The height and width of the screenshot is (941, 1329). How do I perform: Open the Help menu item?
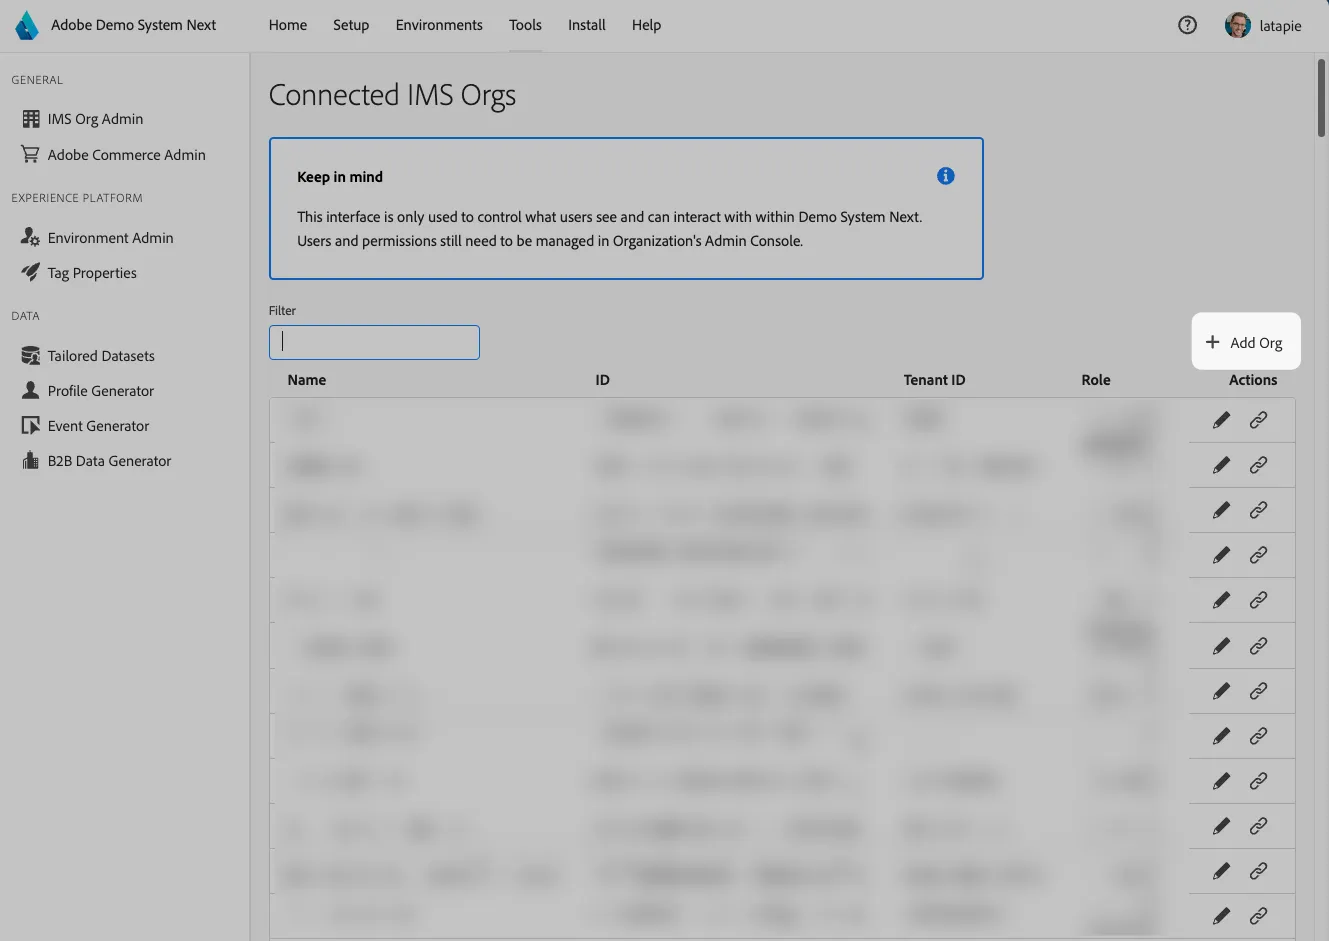[646, 25]
